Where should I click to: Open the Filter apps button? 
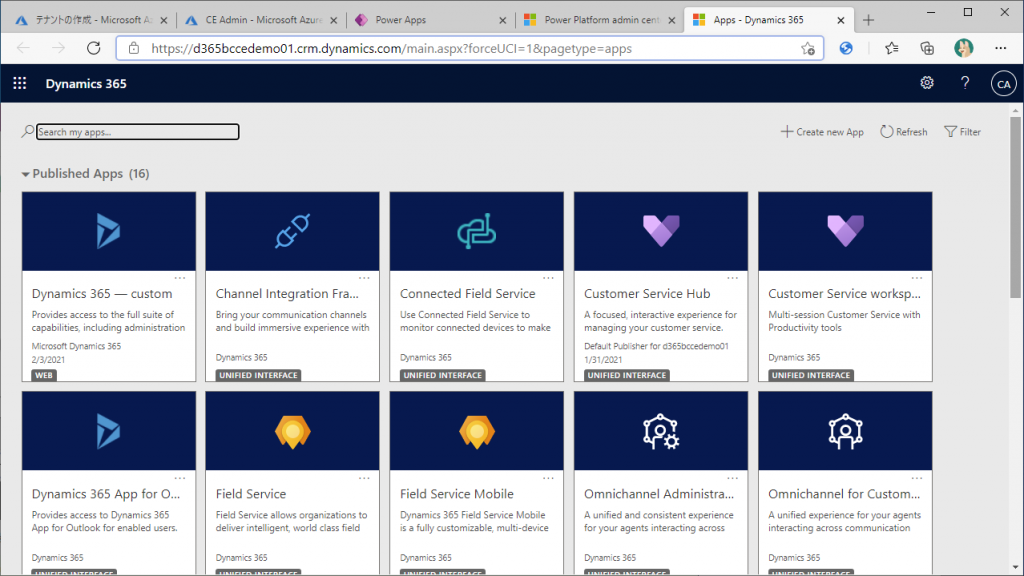click(963, 132)
